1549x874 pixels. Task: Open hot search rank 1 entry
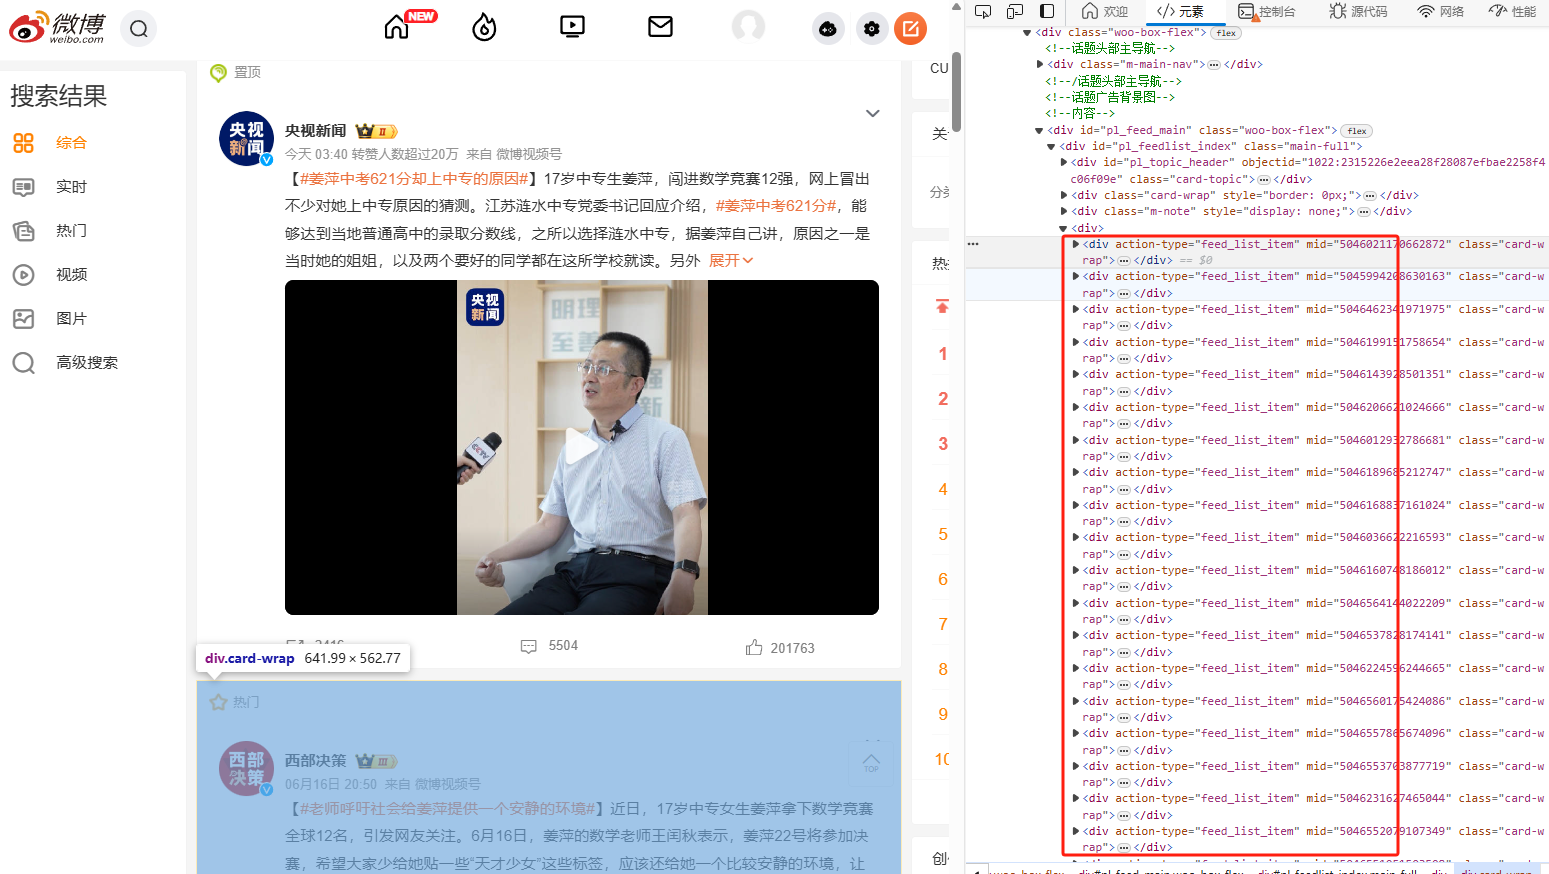(x=942, y=354)
